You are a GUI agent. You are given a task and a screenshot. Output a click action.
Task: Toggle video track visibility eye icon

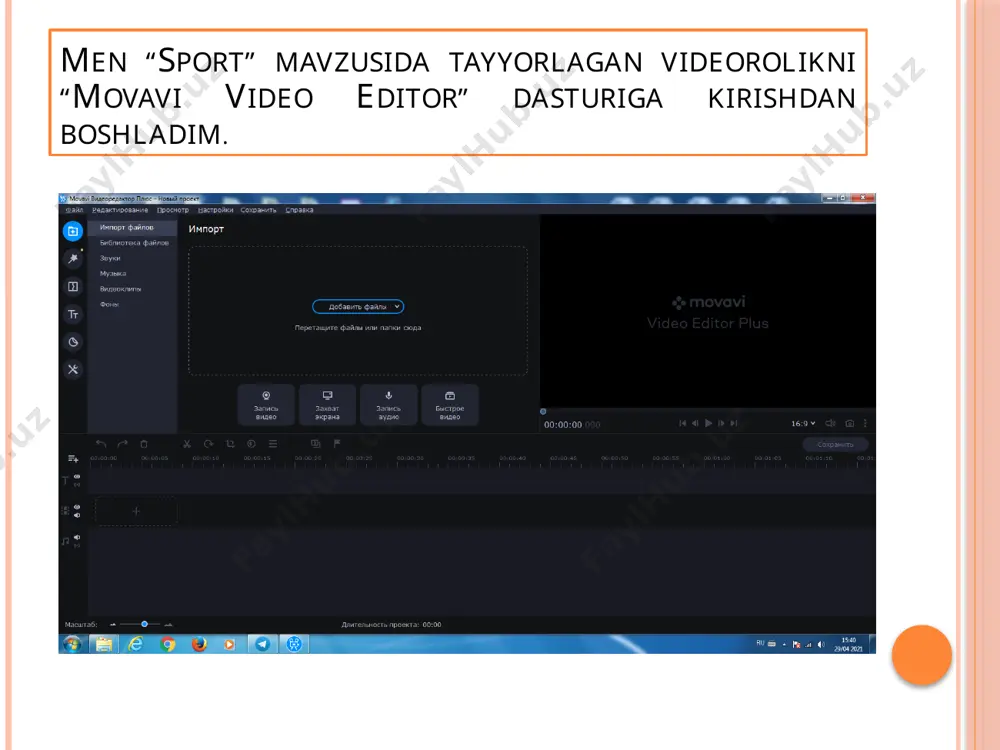pyautogui.click(x=77, y=507)
